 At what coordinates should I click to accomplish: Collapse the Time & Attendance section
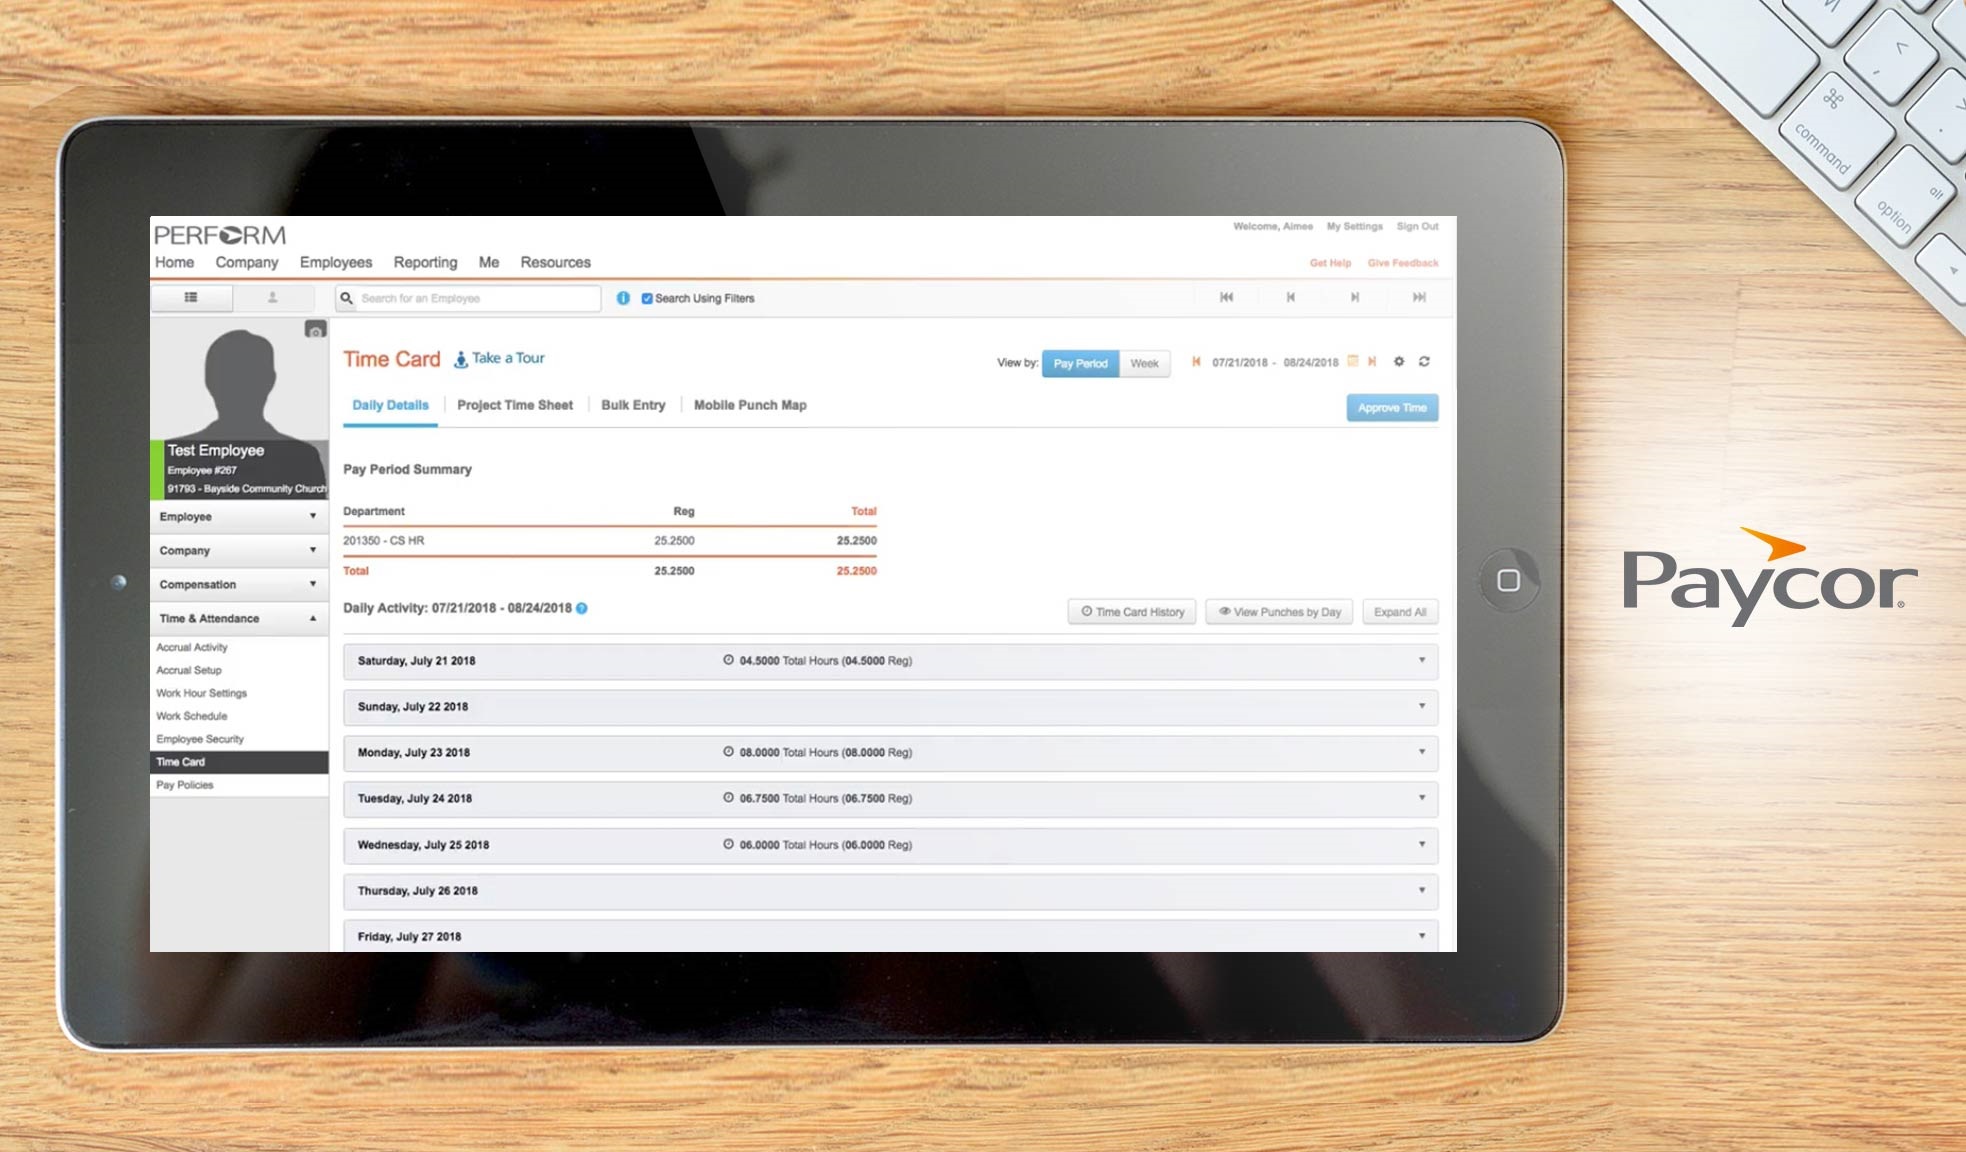(x=239, y=619)
